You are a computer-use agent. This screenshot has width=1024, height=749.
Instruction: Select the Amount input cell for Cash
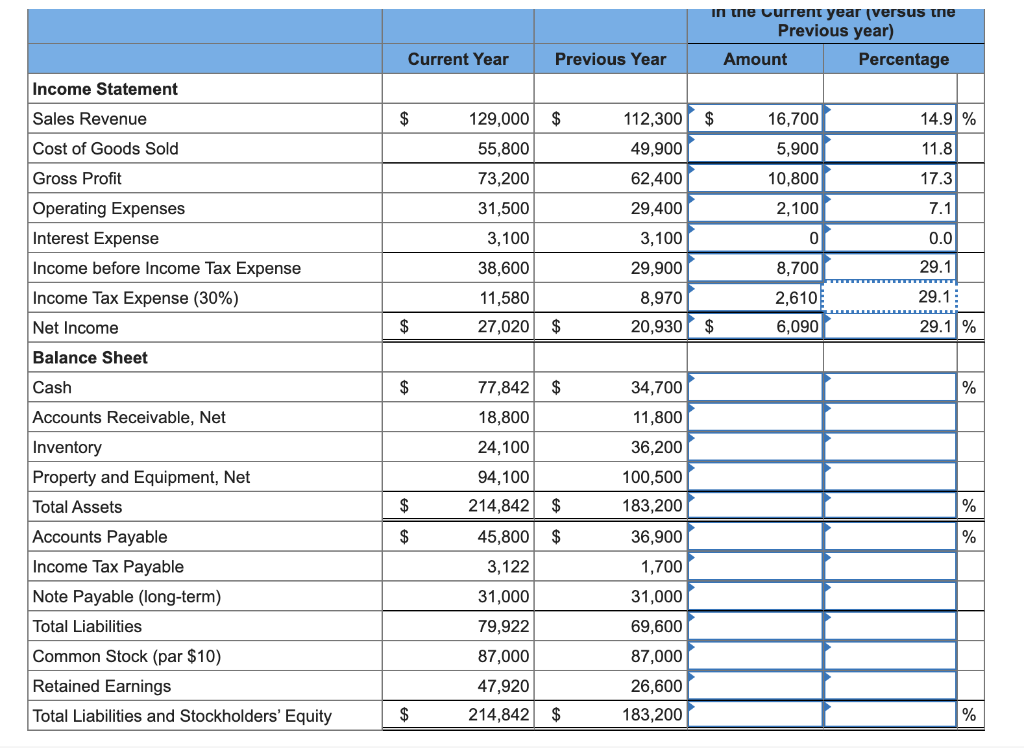tap(755, 387)
